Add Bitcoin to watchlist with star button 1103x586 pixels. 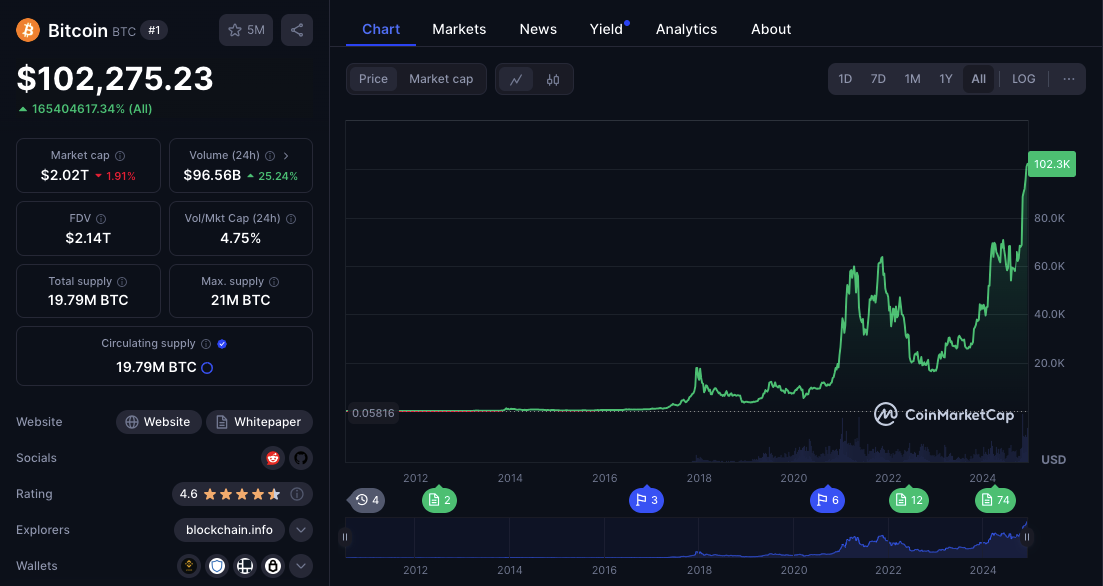[246, 30]
